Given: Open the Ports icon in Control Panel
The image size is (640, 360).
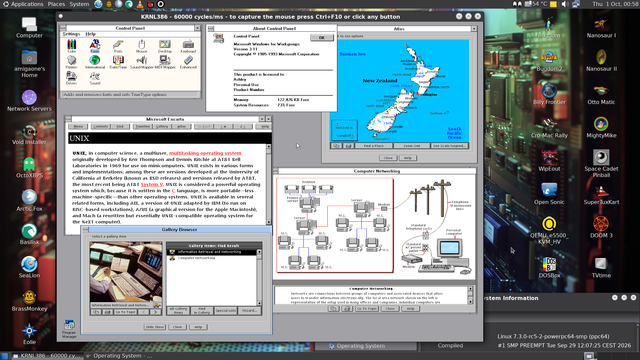Looking at the screenshot, I should (118, 46).
